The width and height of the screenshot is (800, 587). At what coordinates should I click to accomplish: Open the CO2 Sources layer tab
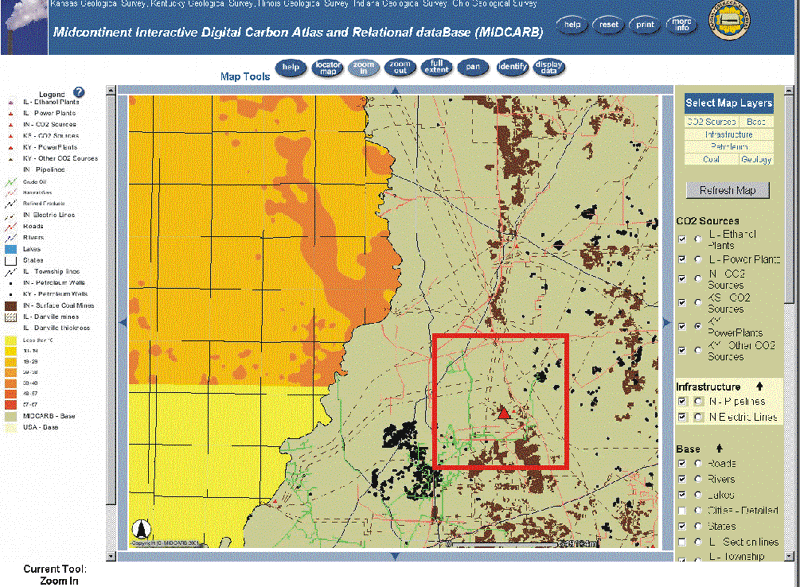(x=711, y=122)
